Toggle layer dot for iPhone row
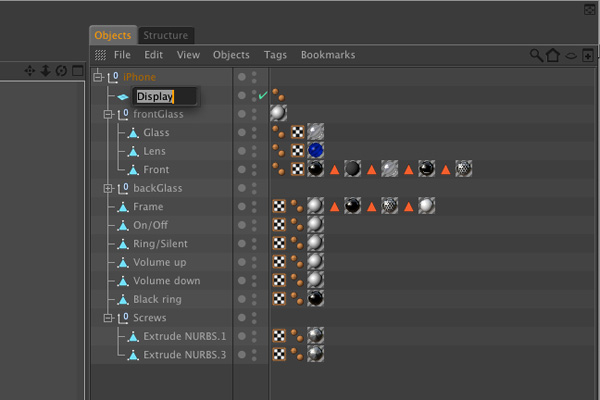The width and height of the screenshot is (600, 400). 241,77
